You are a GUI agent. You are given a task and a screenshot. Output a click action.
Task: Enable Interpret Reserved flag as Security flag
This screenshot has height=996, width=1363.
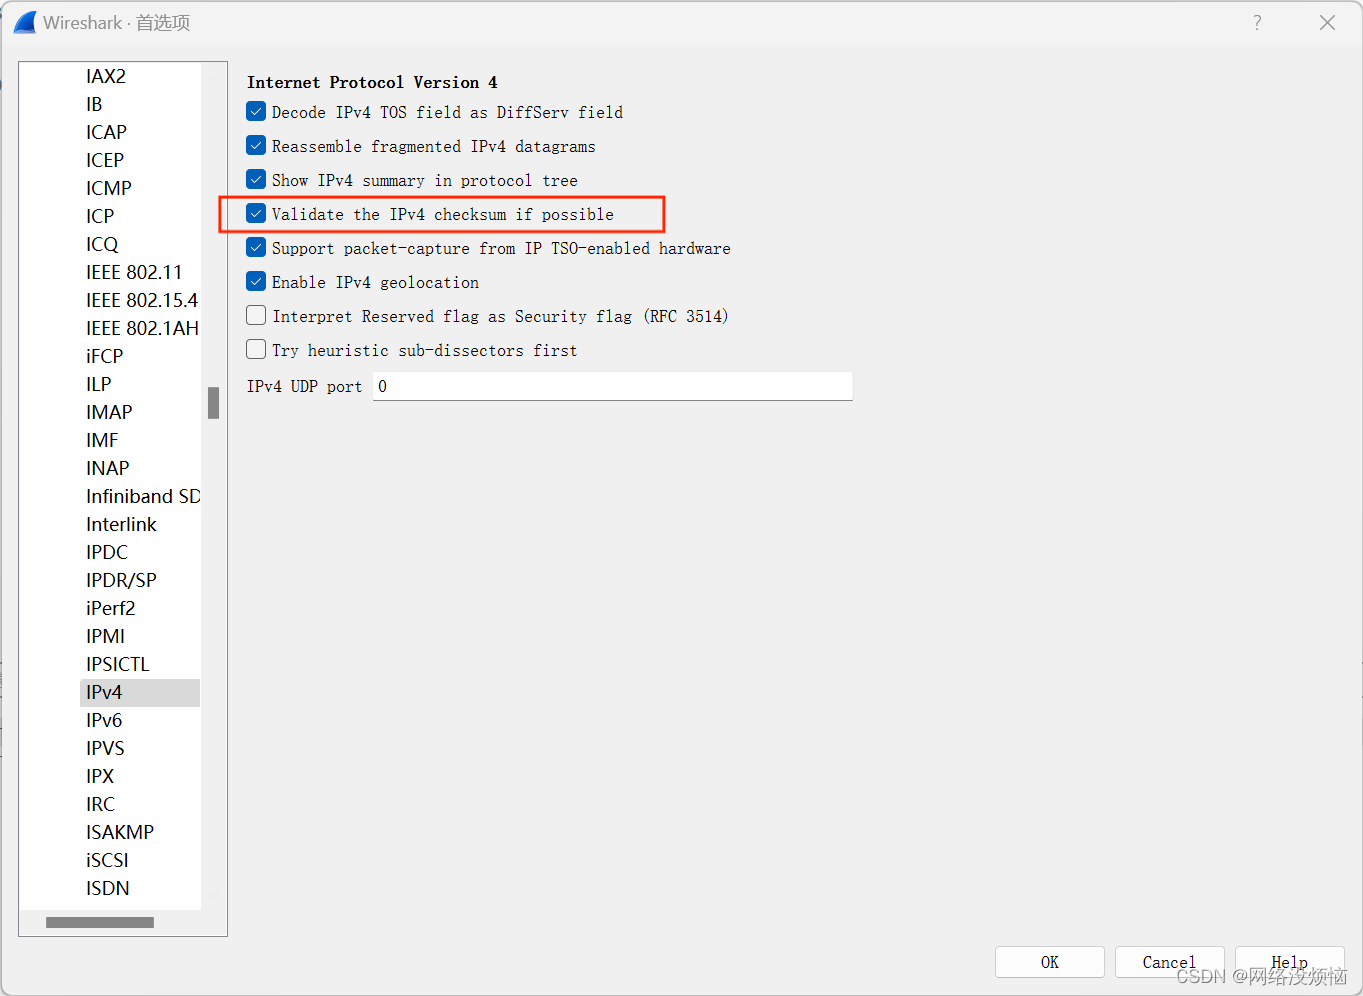click(x=256, y=316)
